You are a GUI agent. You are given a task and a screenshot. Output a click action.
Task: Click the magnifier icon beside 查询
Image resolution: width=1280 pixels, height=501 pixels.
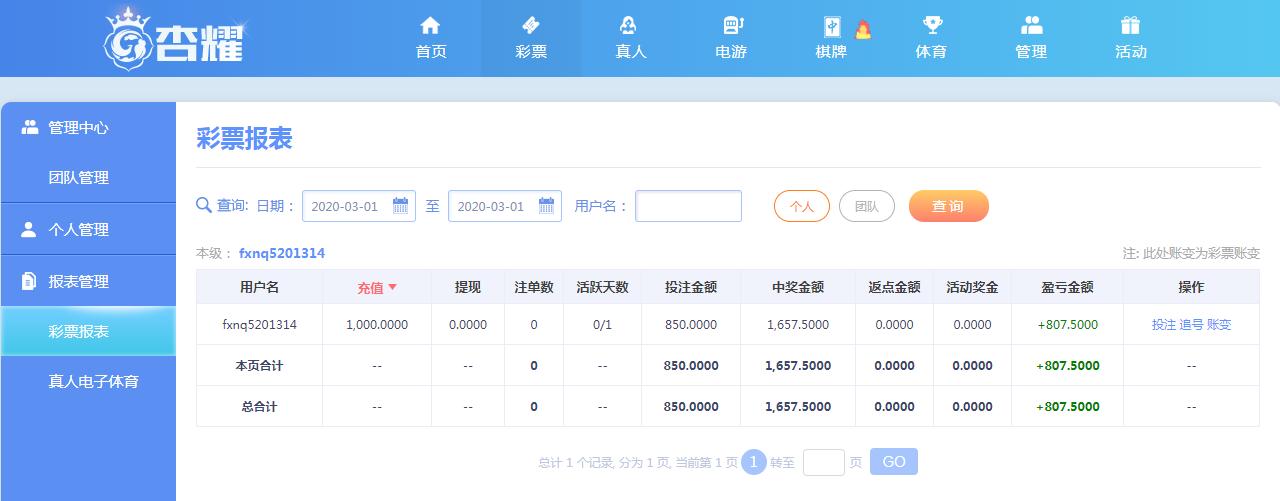[x=204, y=206]
